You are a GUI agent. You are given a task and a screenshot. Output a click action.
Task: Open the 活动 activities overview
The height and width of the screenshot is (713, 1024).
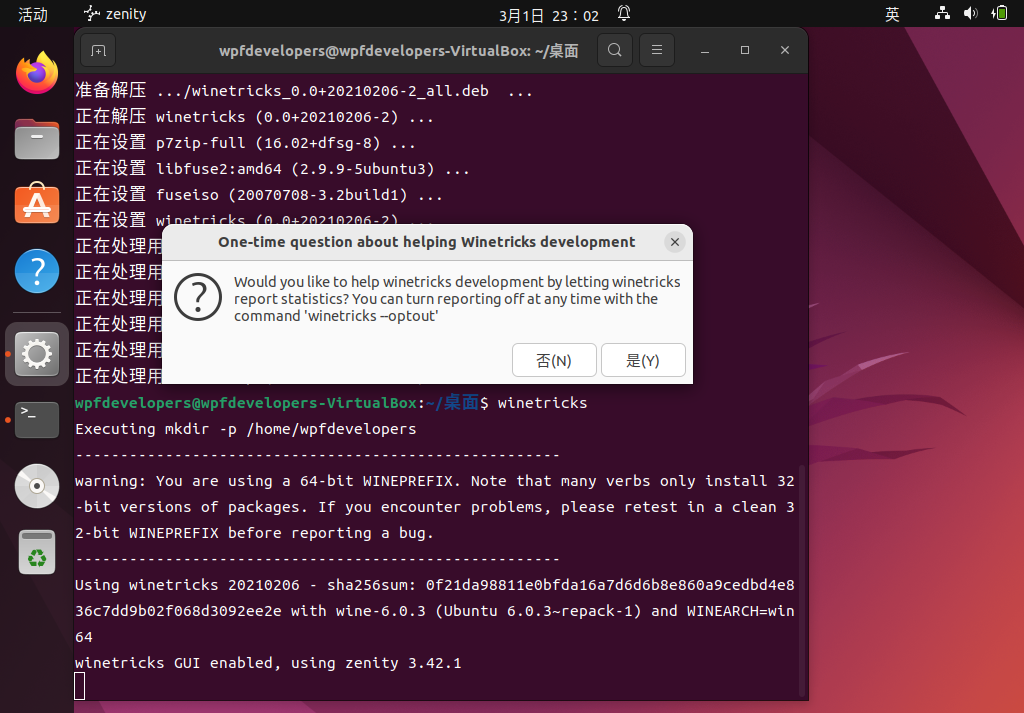tap(33, 14)
